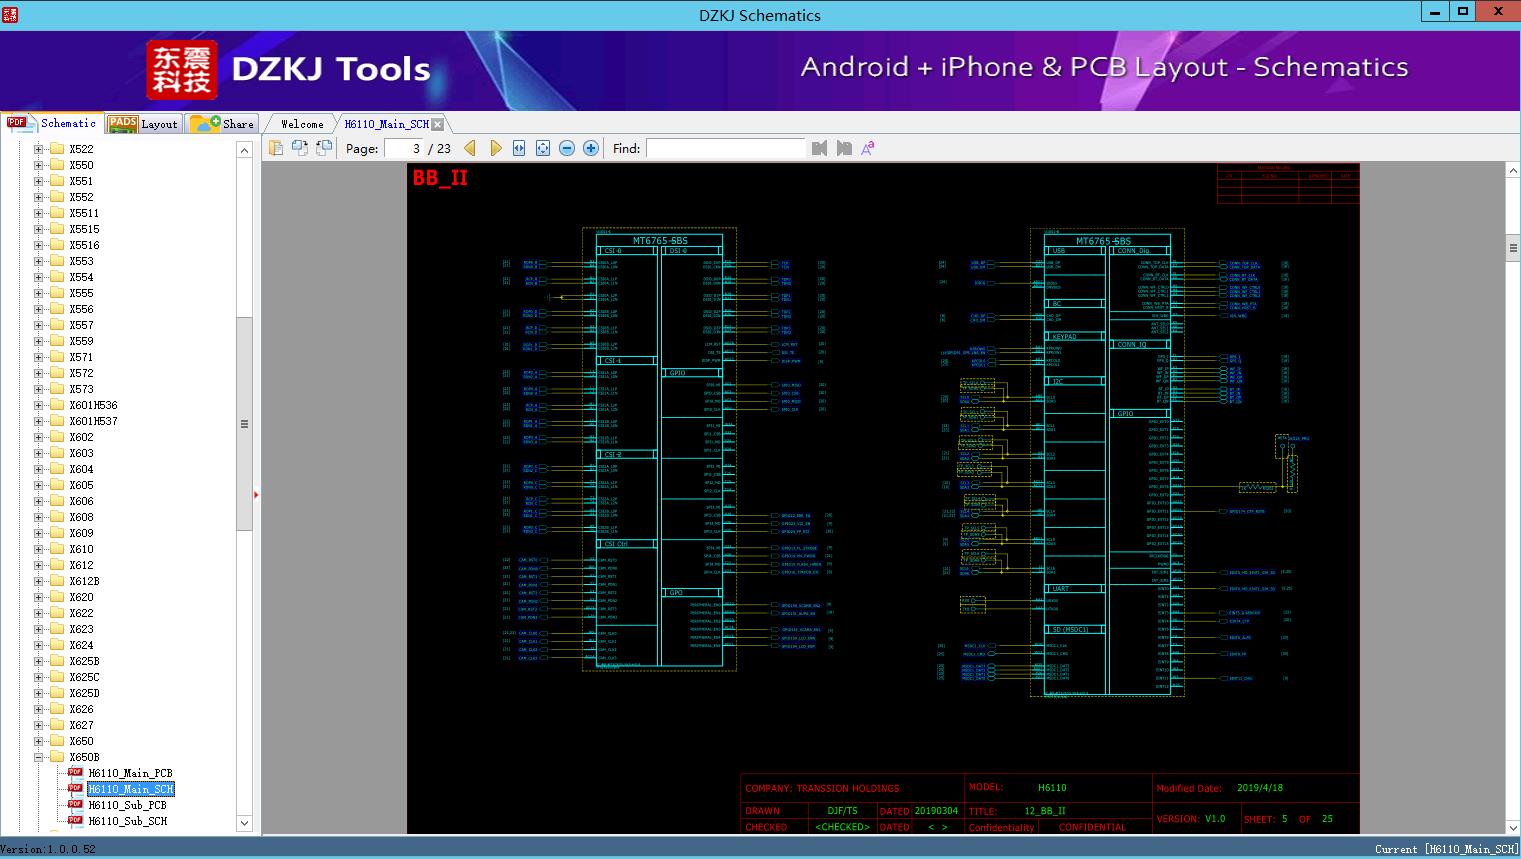Go to the previous page arrow
The height and width of the screenshot is (859, 1521).
click(470, 148)
